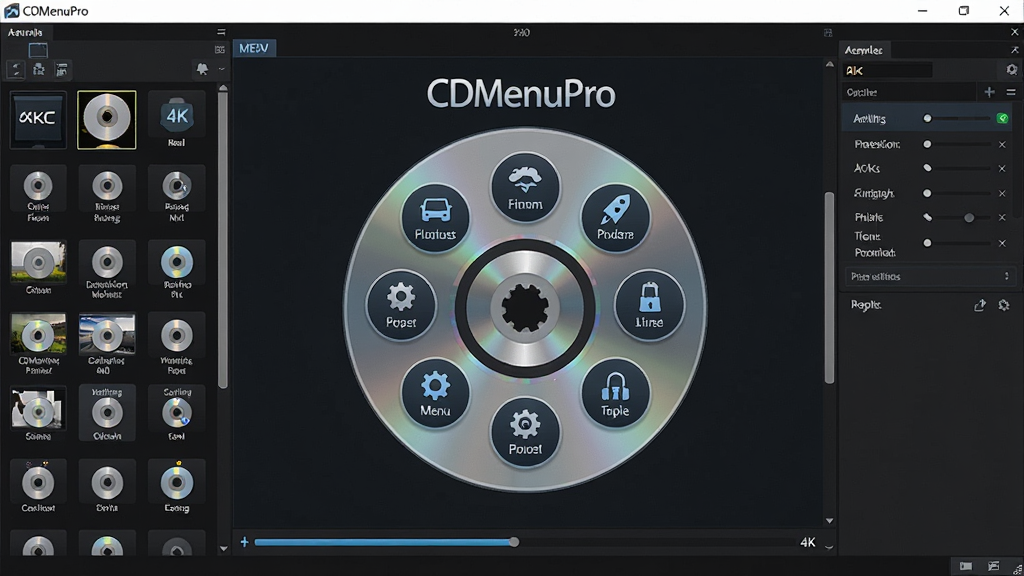This screenshot has height=576, width=1024.
Task: Click the Raplie share icon
Action: click(980, 305)
